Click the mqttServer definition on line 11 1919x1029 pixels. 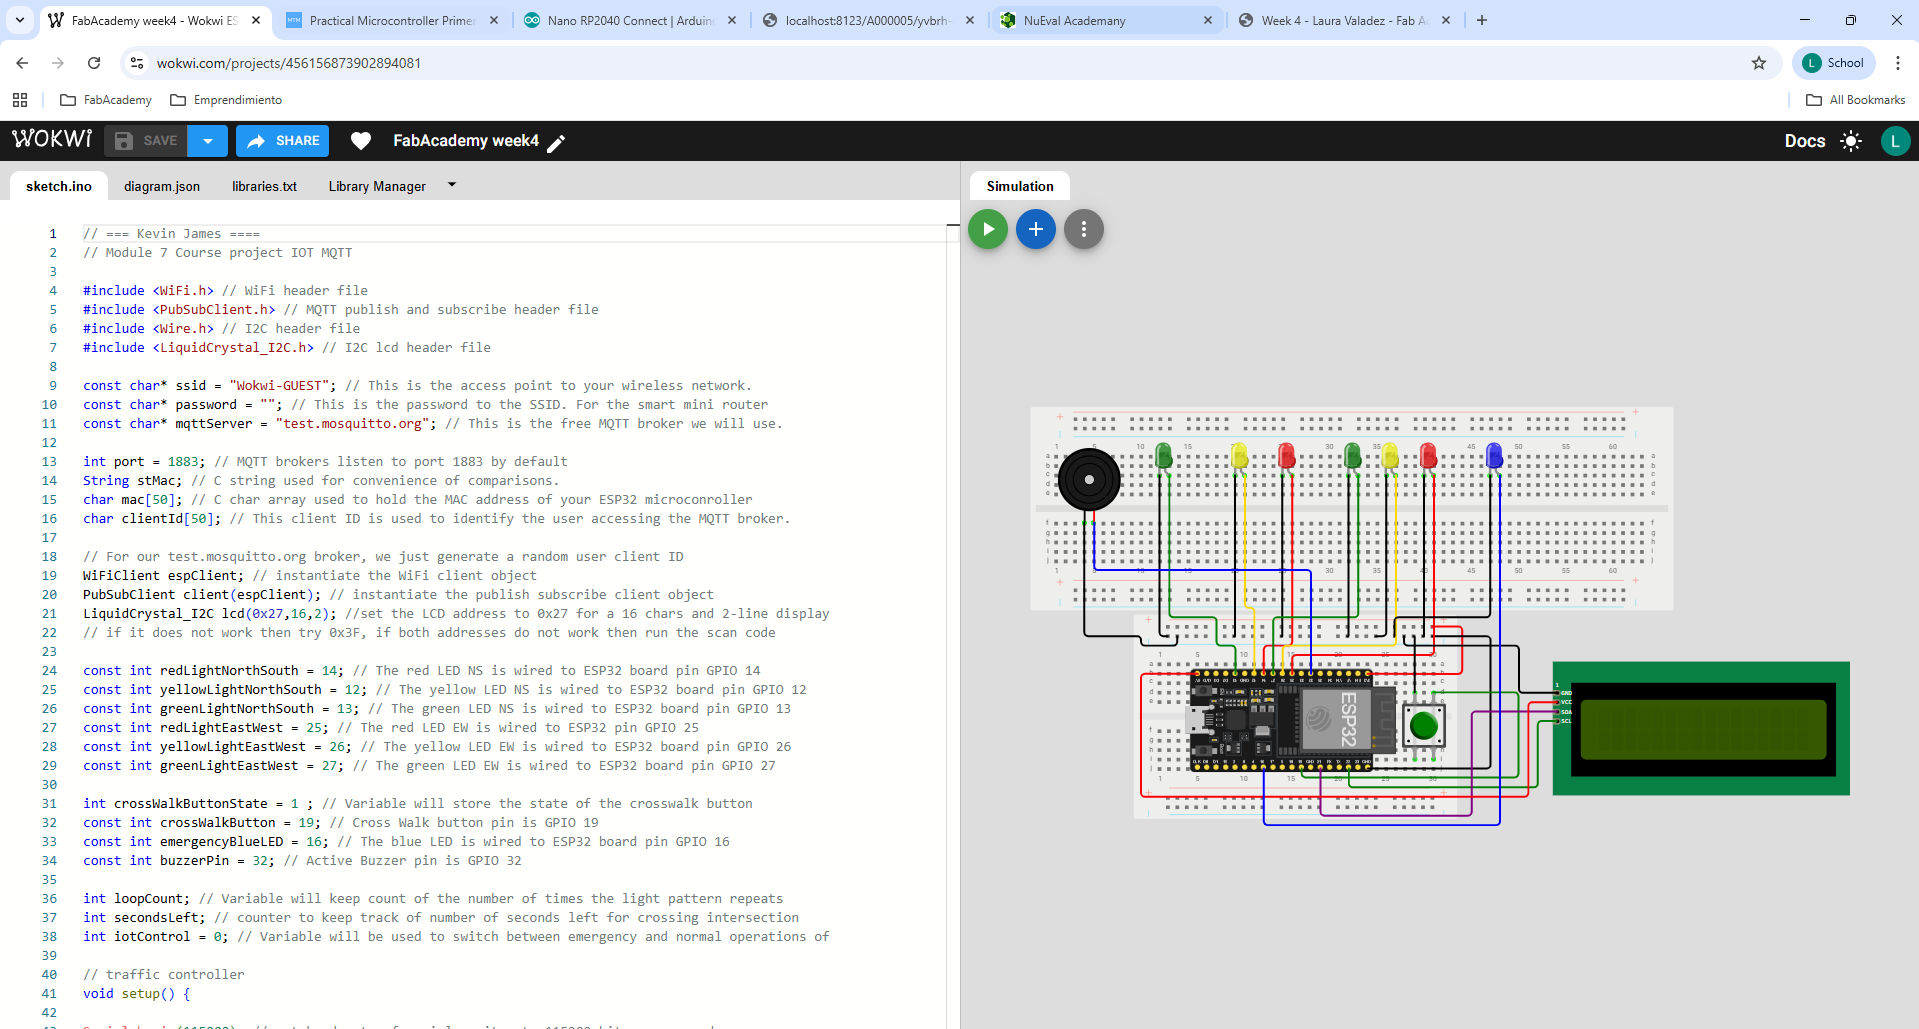click(x=433, y=424)
